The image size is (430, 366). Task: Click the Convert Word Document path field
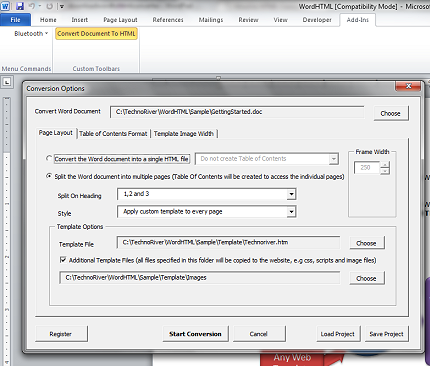click(x=237, y=112)
